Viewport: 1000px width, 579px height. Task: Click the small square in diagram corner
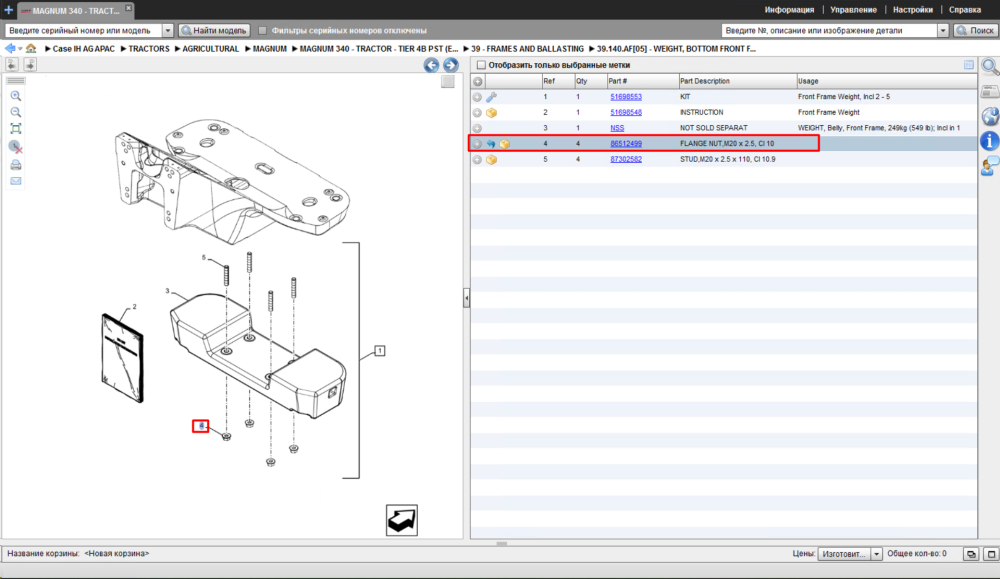448,82
